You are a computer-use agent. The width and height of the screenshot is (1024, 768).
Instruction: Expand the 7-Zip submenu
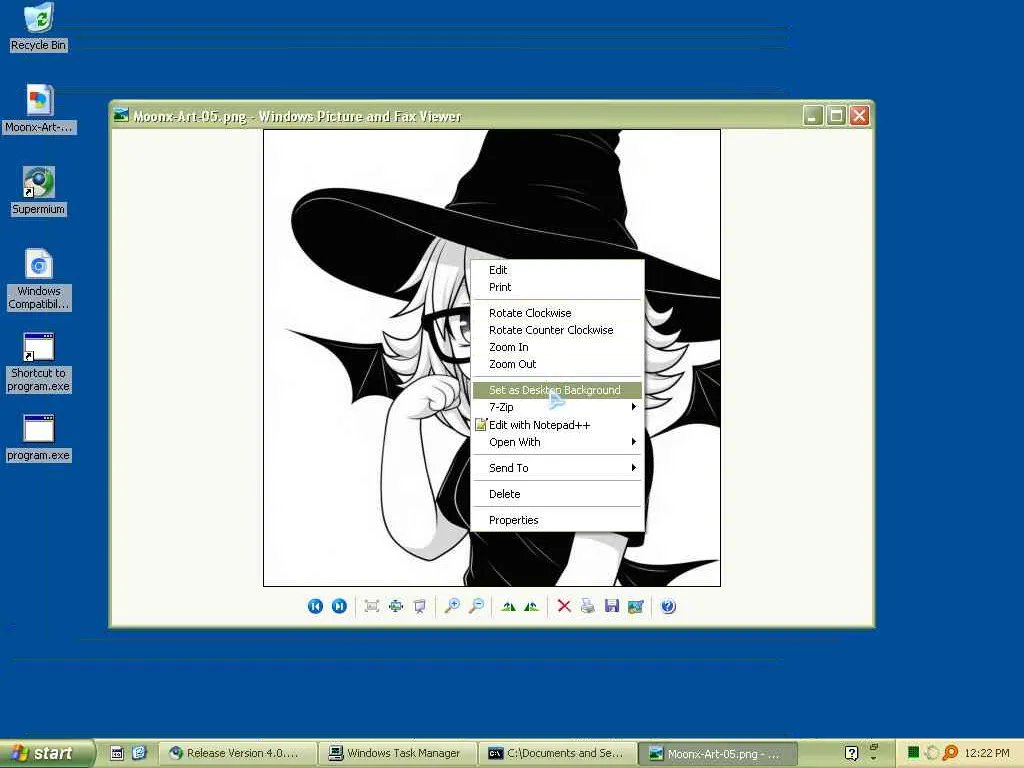click(x=557, y=407)
